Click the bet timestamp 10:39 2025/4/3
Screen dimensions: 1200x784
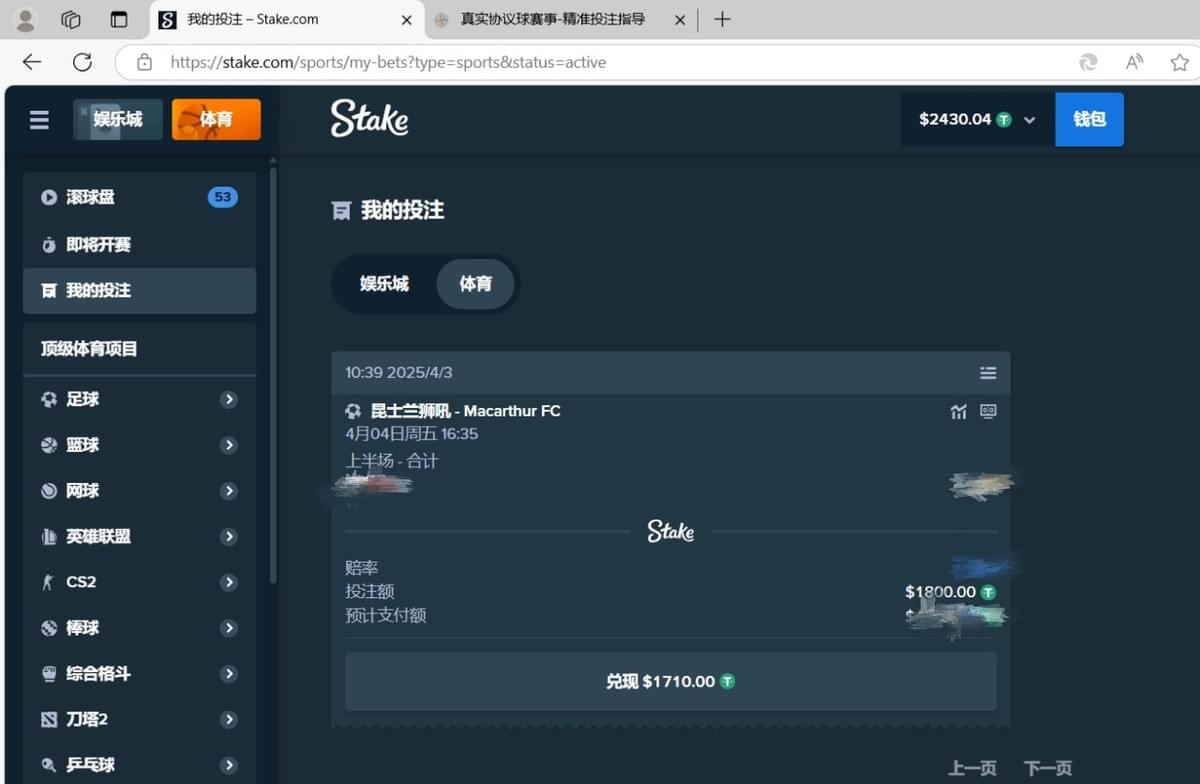coord(399,373)
